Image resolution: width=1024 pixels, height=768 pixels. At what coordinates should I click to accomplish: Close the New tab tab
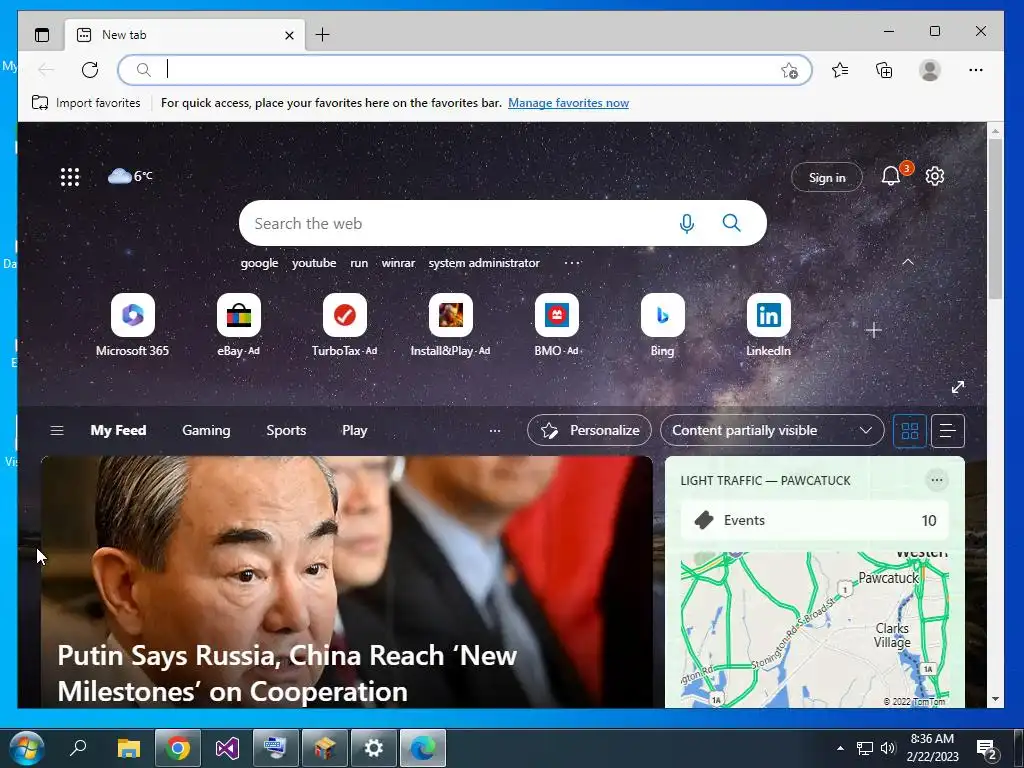[289, 35]
